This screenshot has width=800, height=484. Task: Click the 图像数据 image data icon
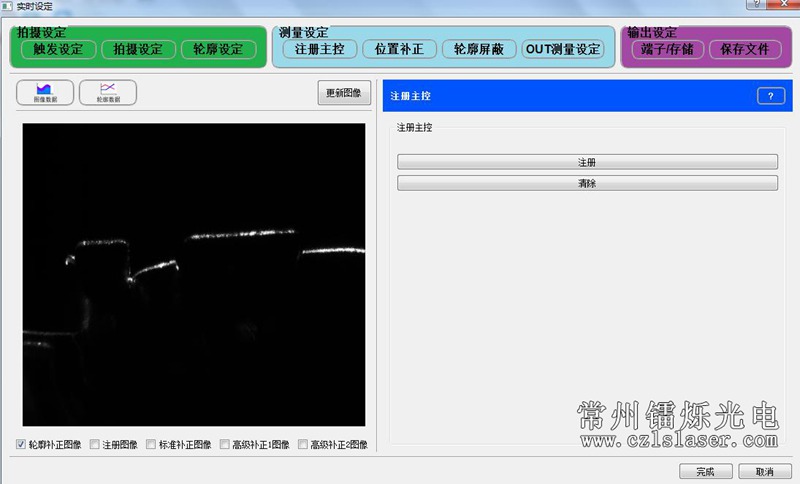[47, 92]
